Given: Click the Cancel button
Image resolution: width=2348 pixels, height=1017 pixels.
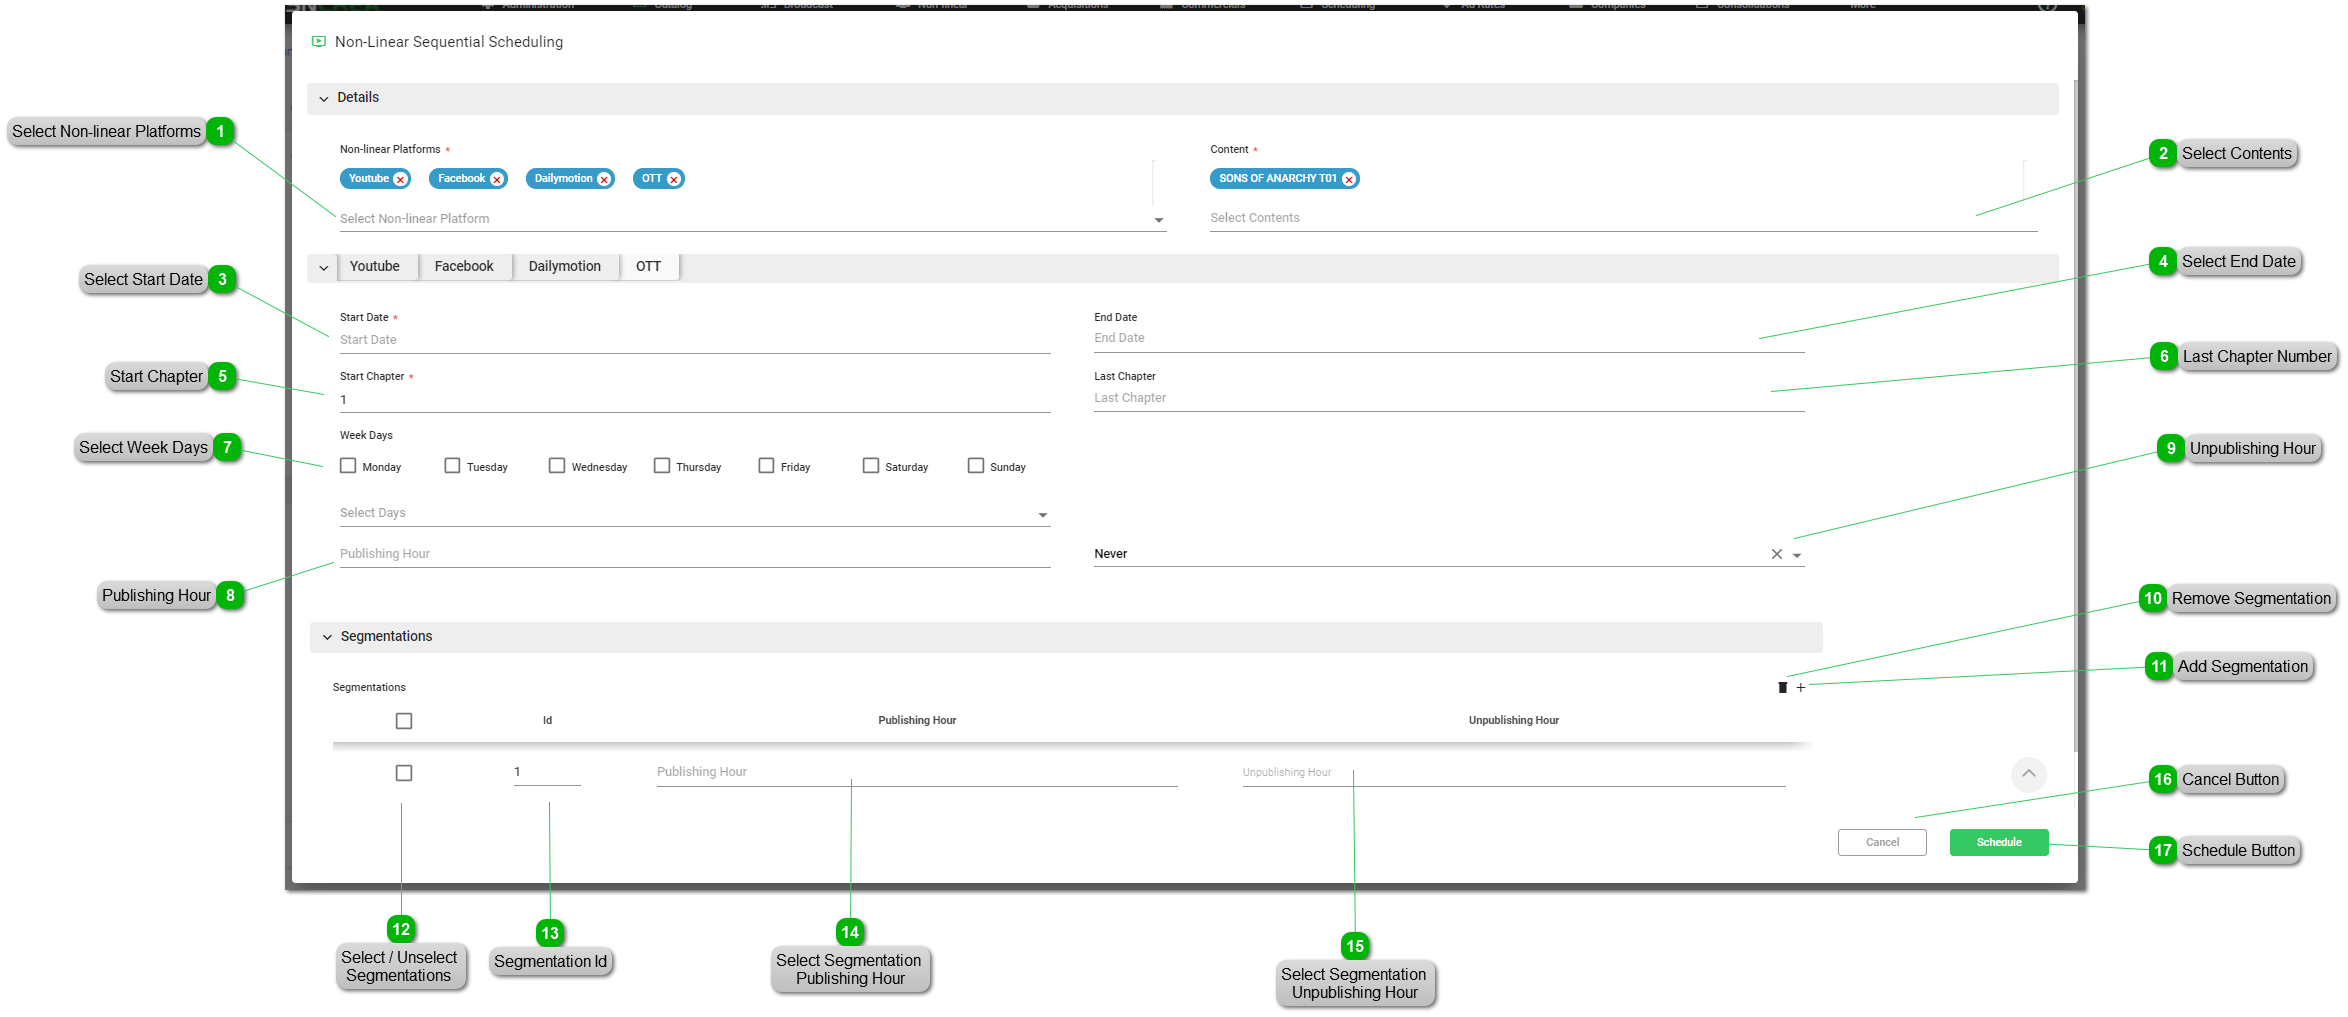Looking at the screenshot, I should (1882, 843).
